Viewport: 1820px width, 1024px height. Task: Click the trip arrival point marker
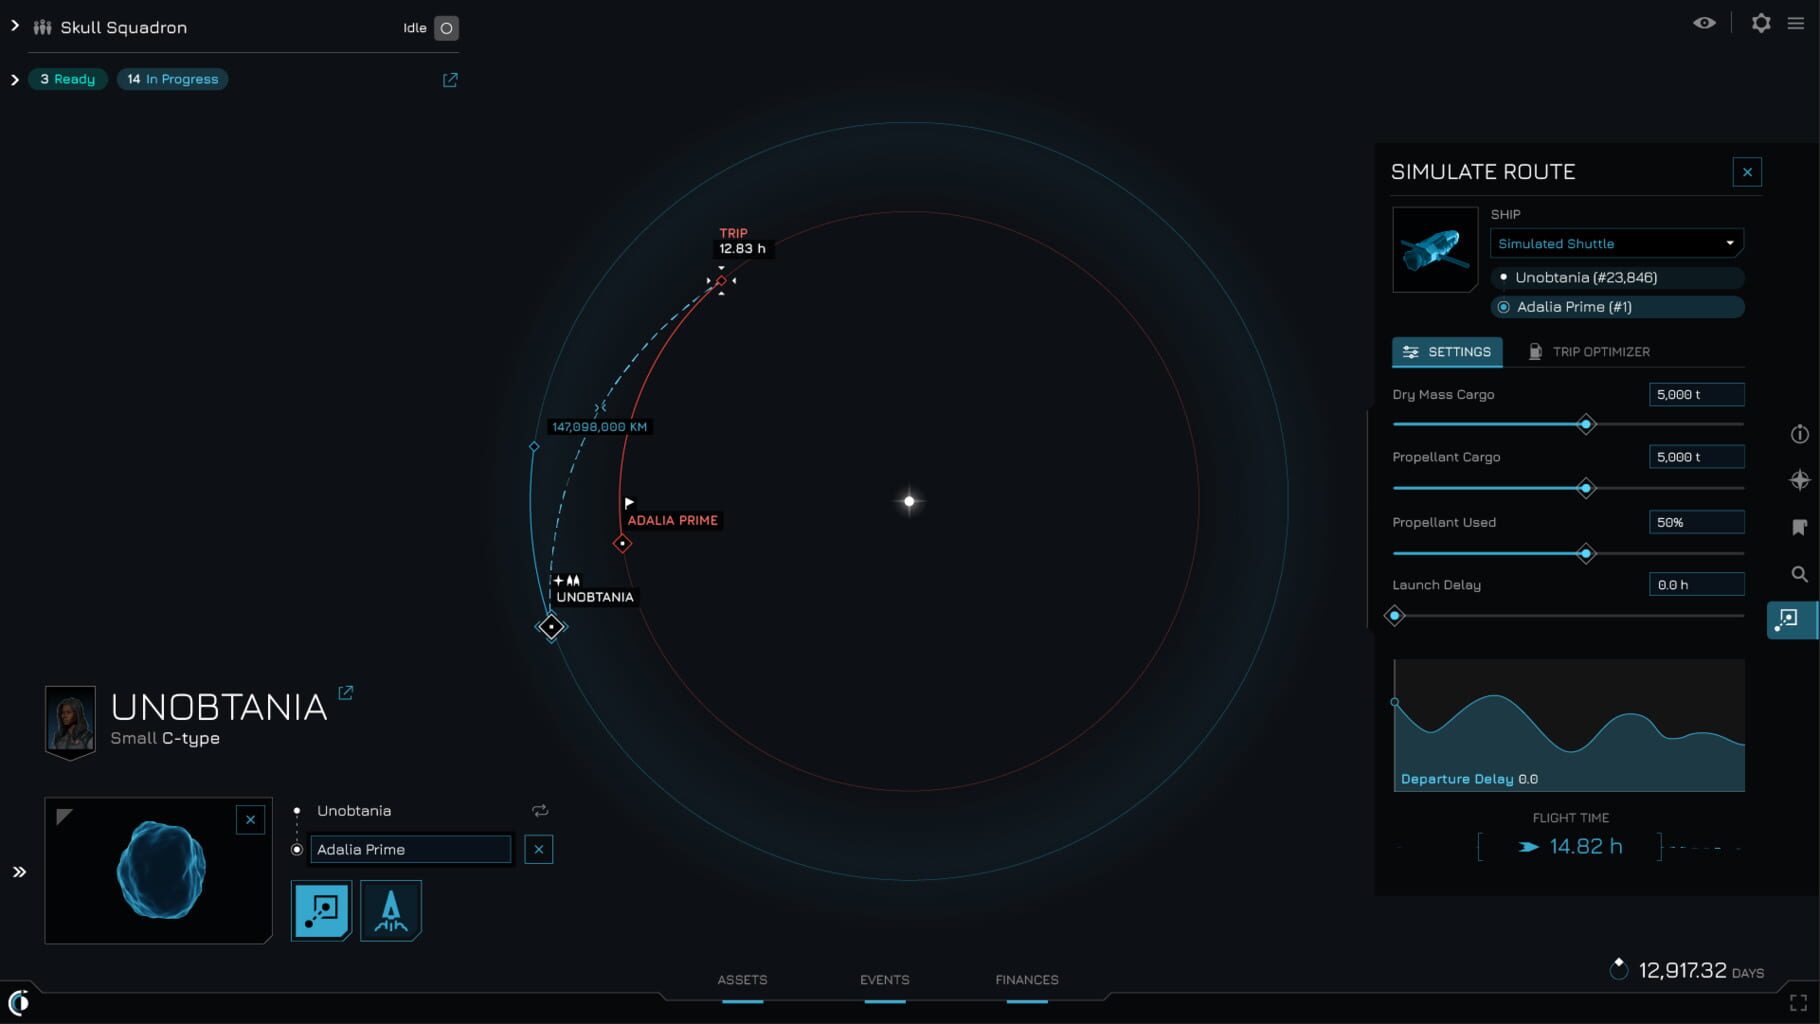pyautogui.click(x=721, y=281)
